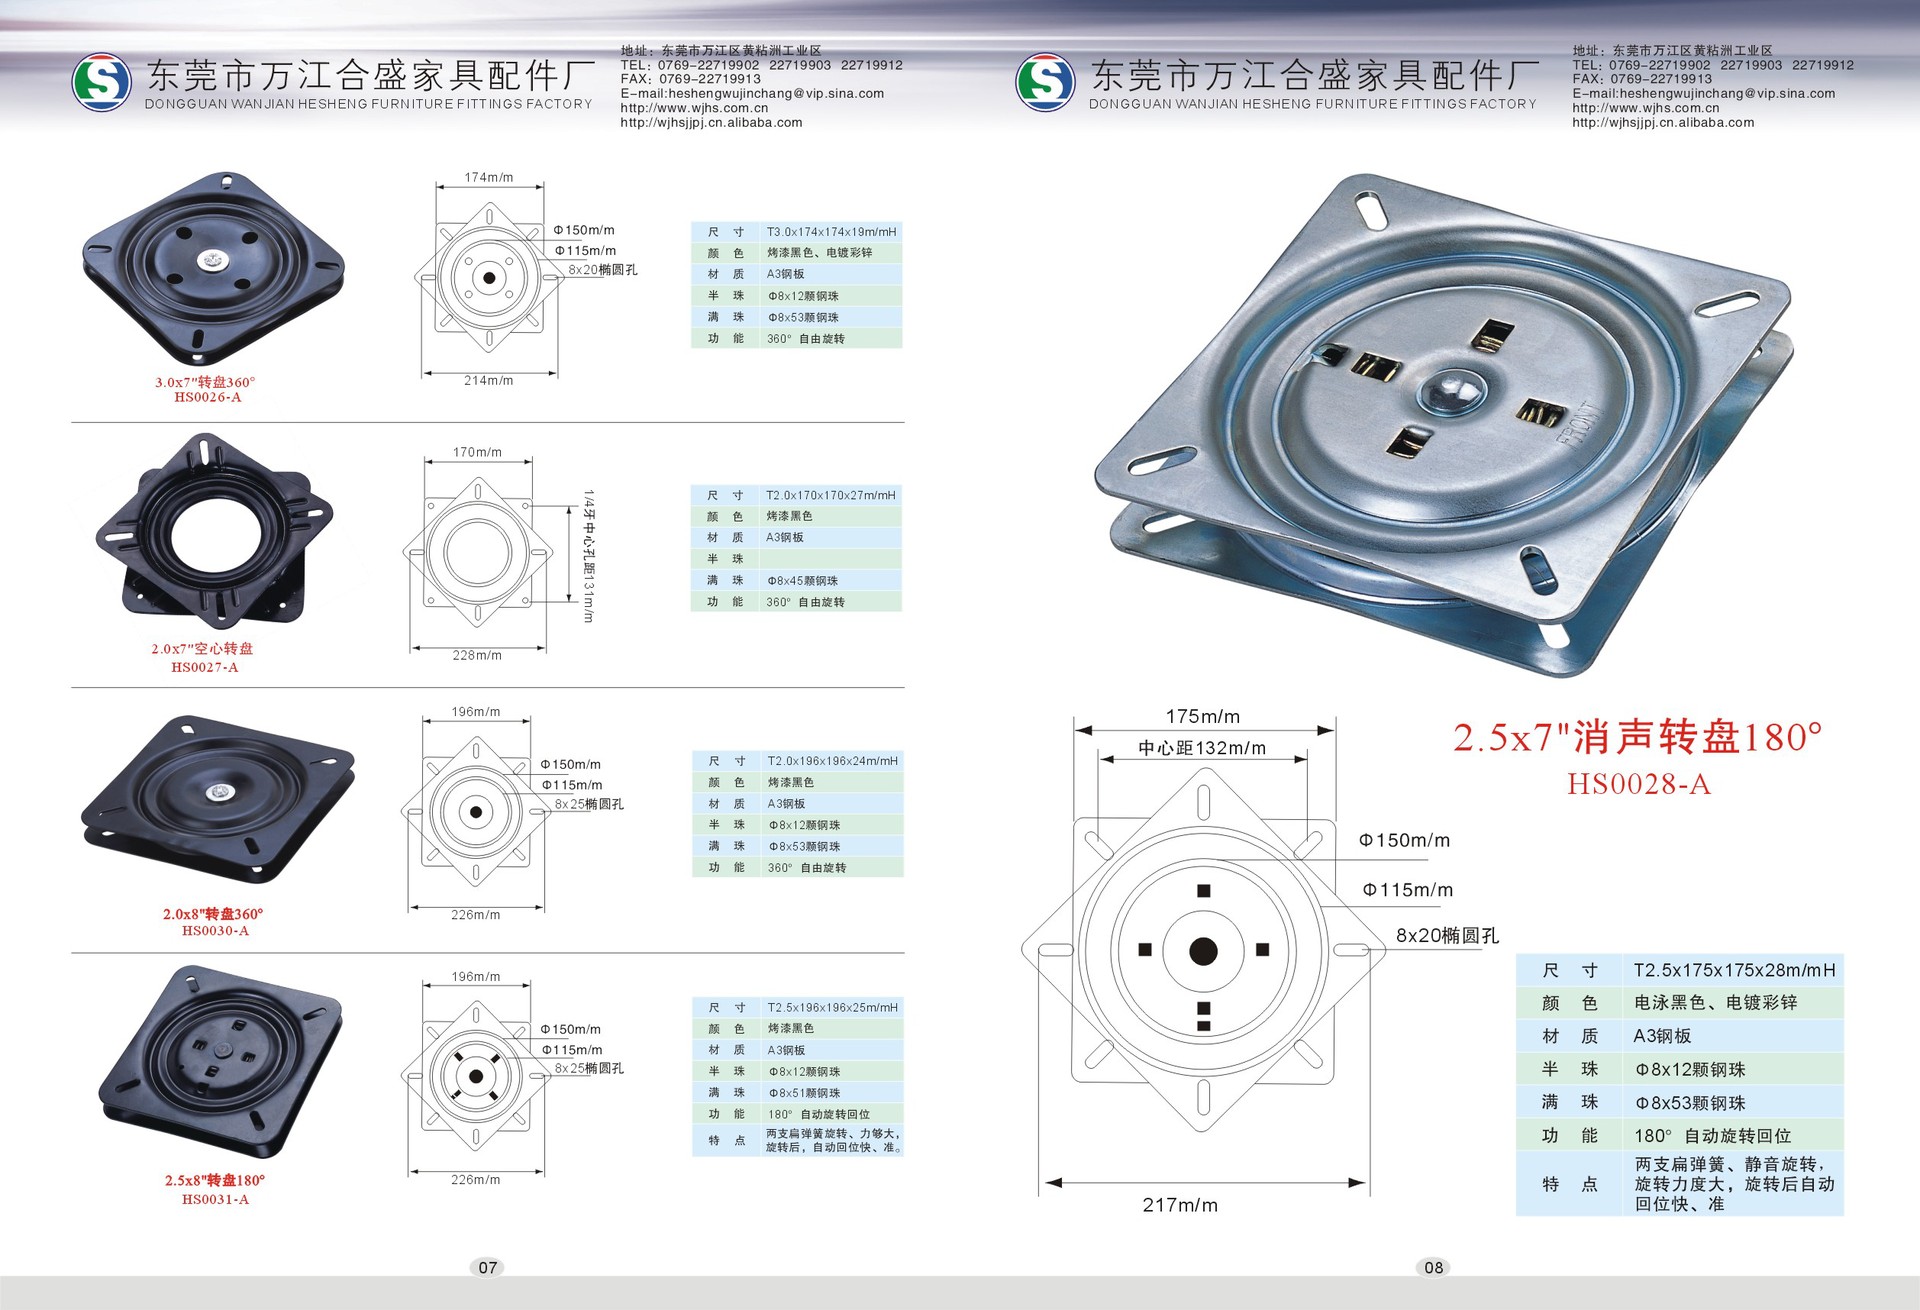The height and width of the screenshot is (1310, 1920).
Task: Click the right page English factory name
Action: pyautogui.click(x=1313, y=104)
